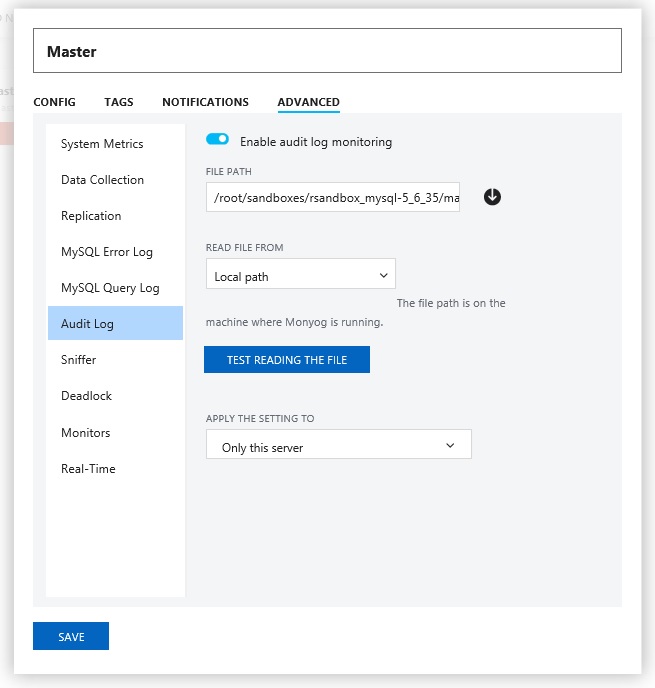Select Audit Log in the sidebar

[x=115, y=323]
